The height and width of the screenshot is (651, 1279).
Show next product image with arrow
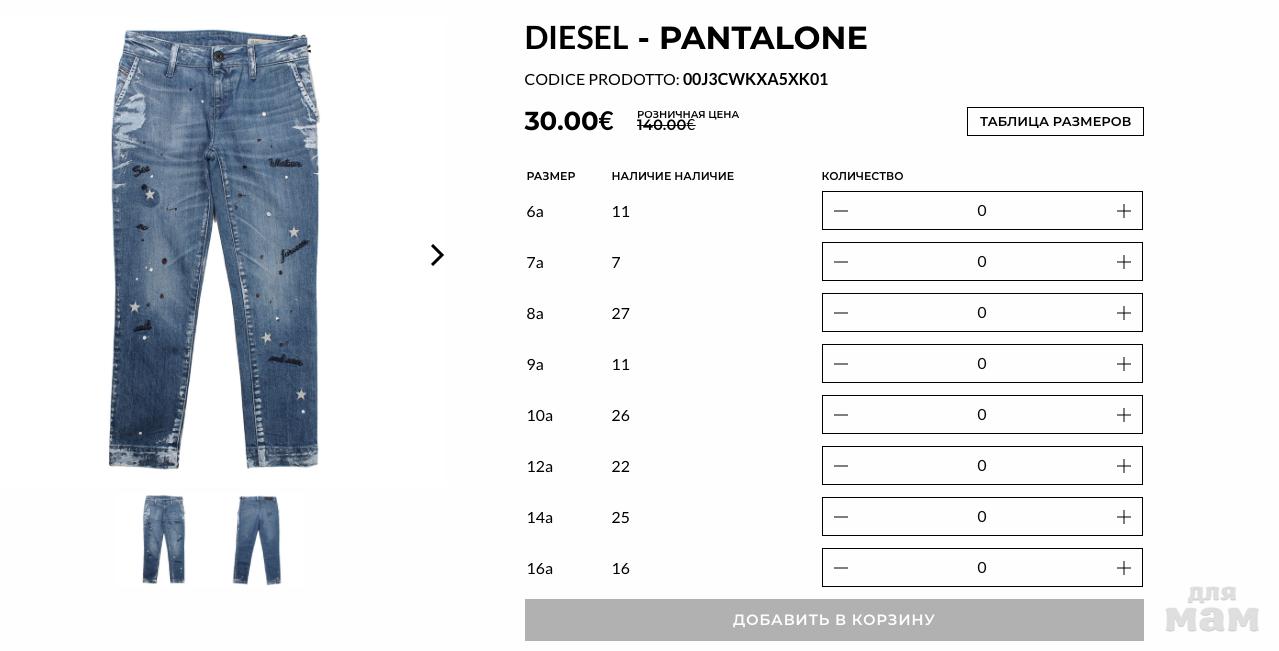(x=437, y=255)
